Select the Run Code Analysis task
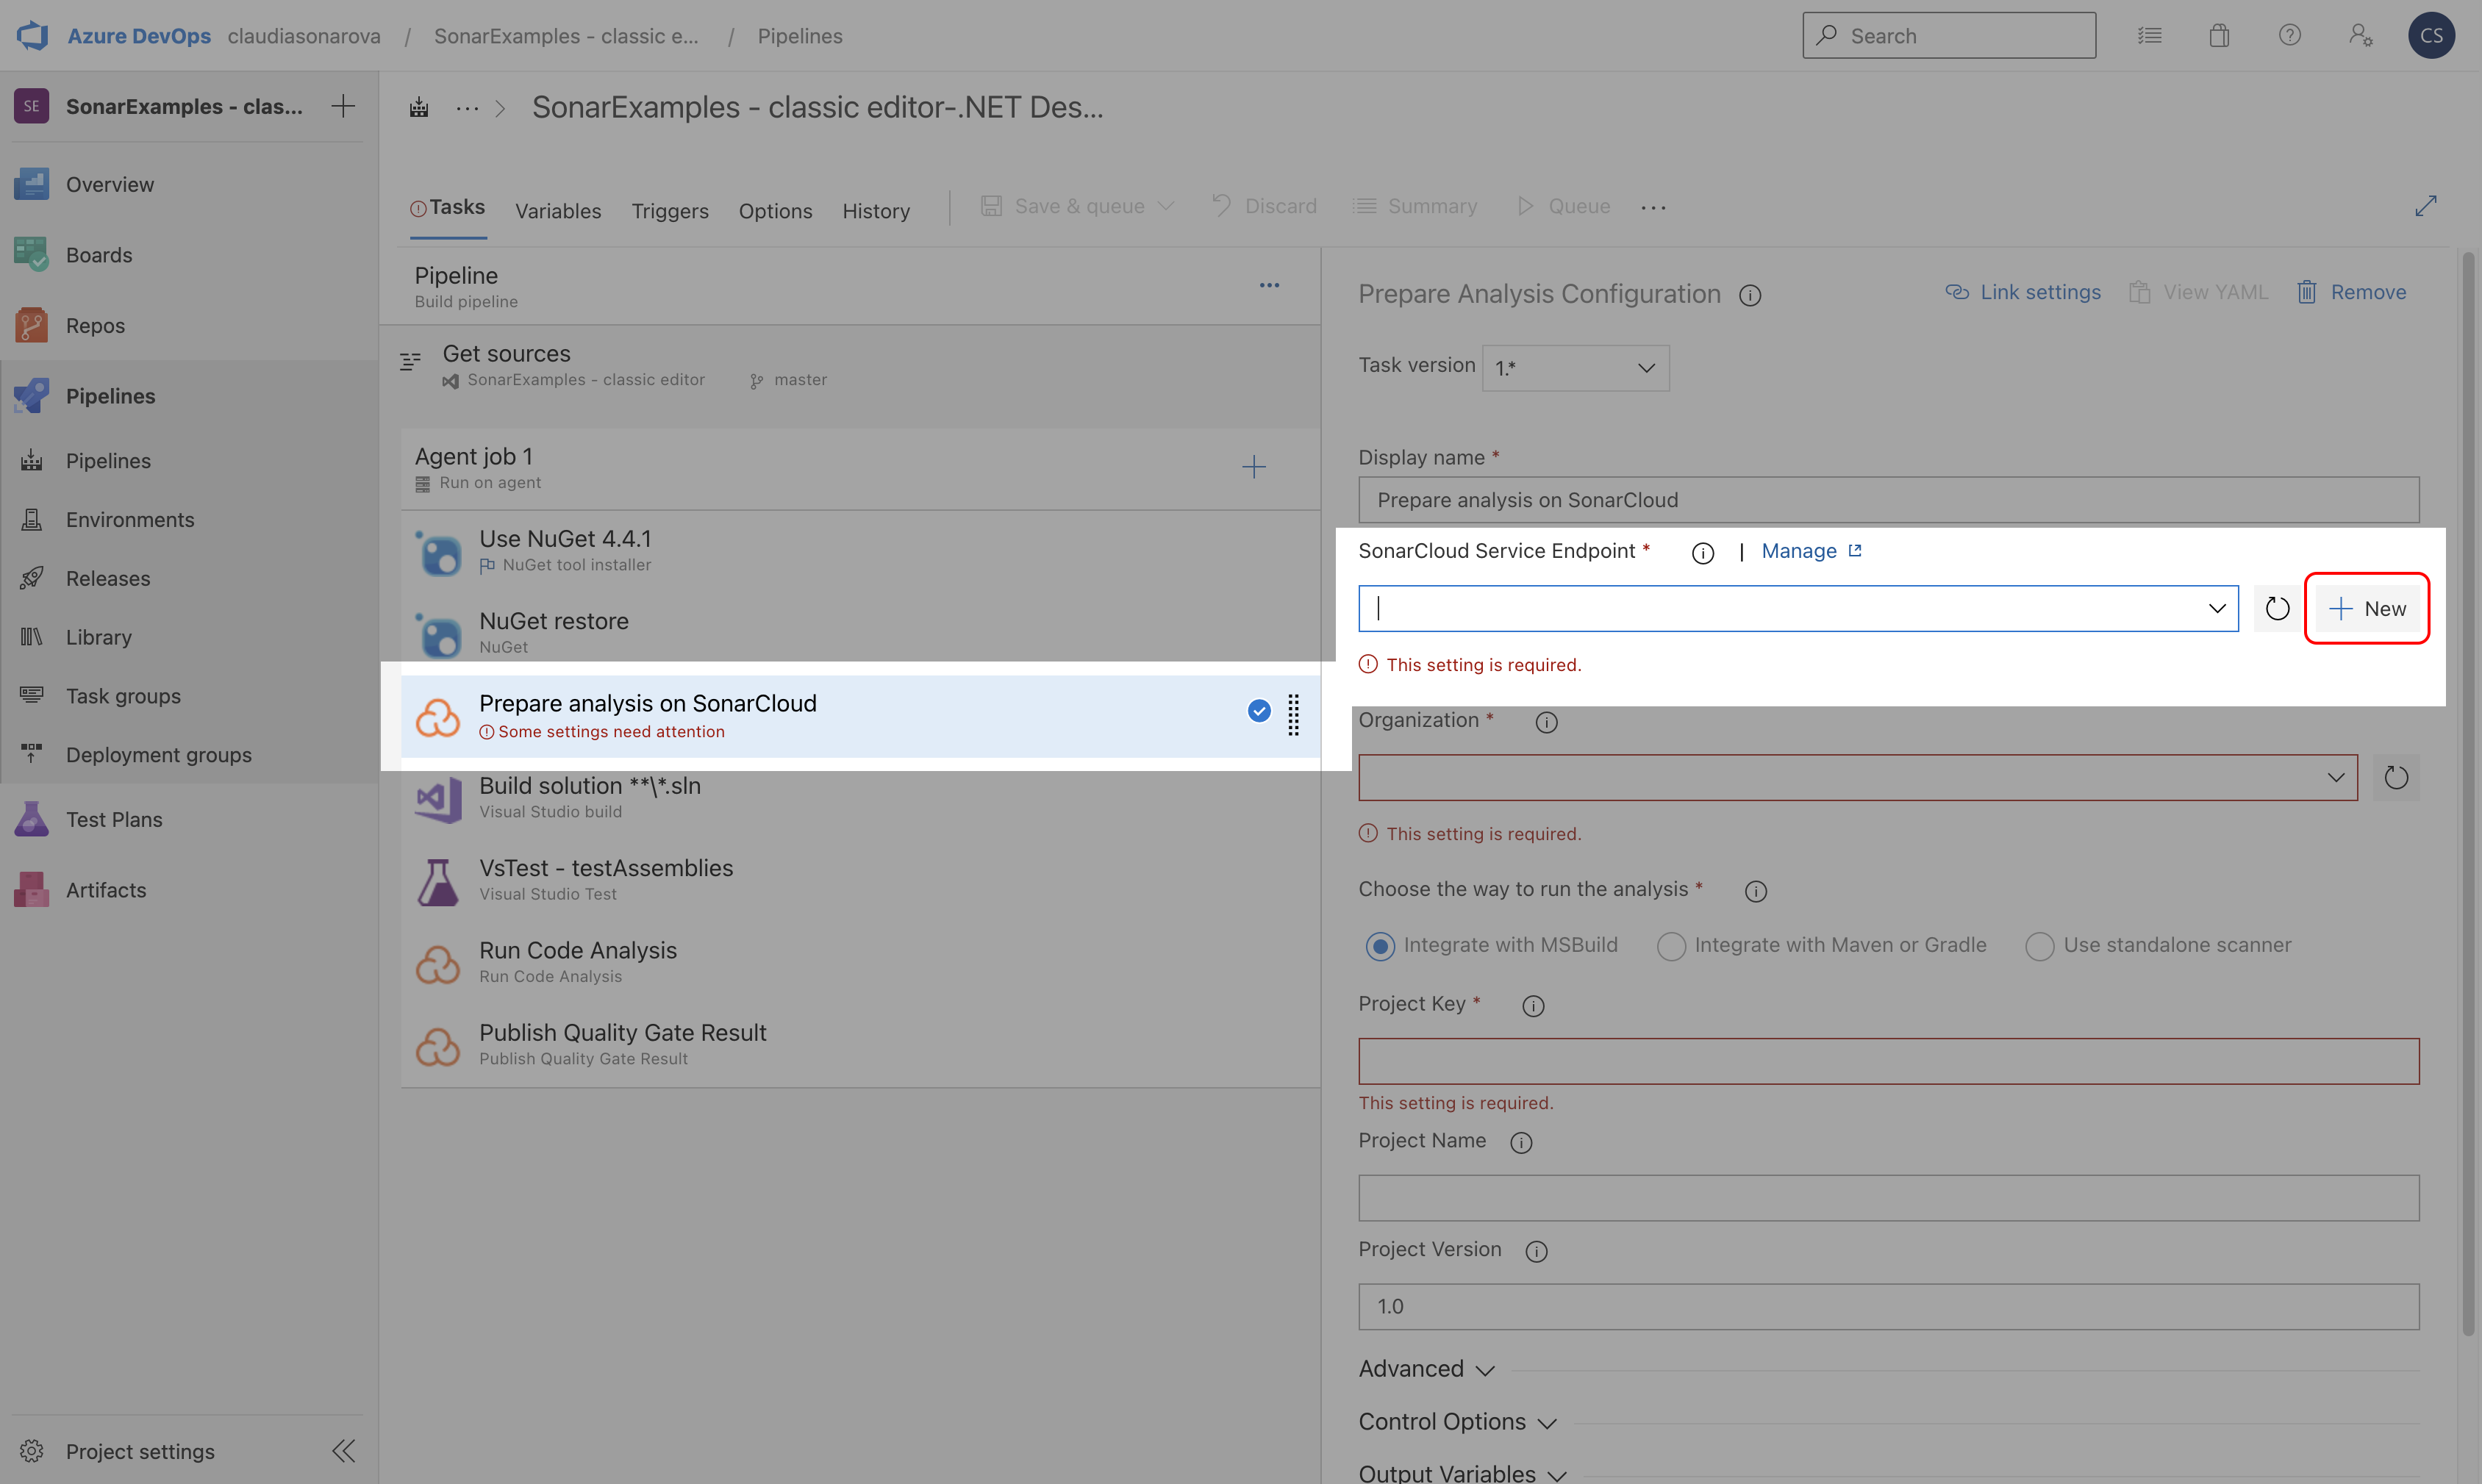Screen dimensions: 2482x1484 (860, 962)
